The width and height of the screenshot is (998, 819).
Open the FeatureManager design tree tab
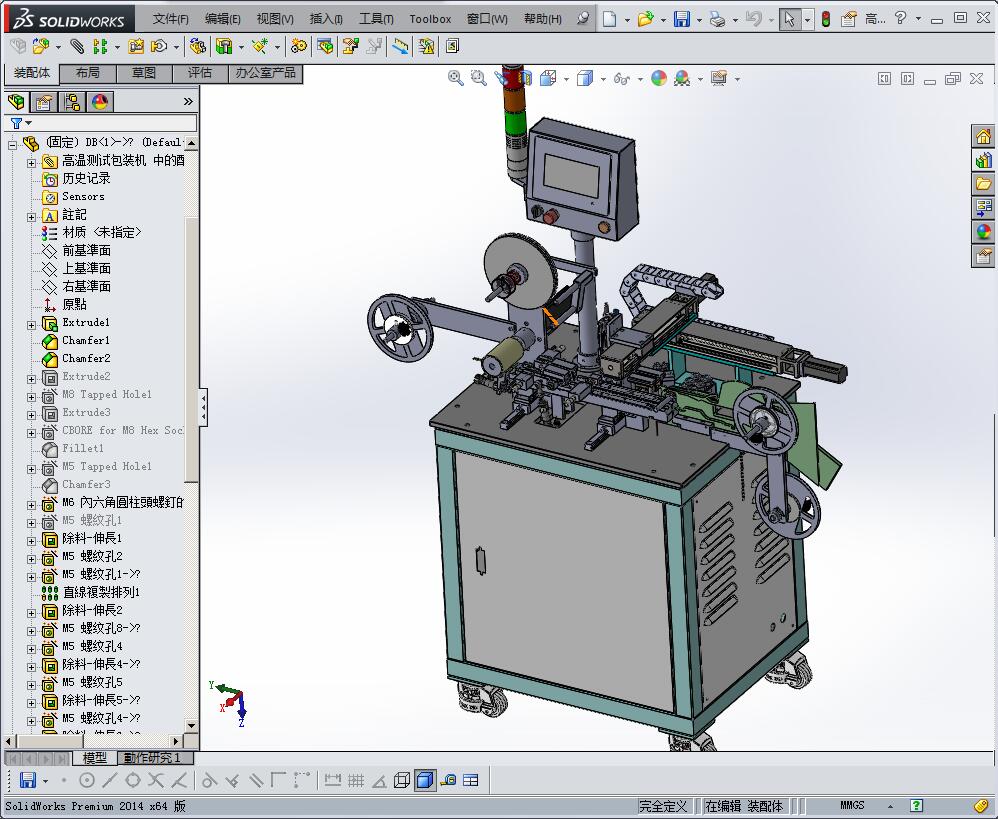click(x=16, y=102)
